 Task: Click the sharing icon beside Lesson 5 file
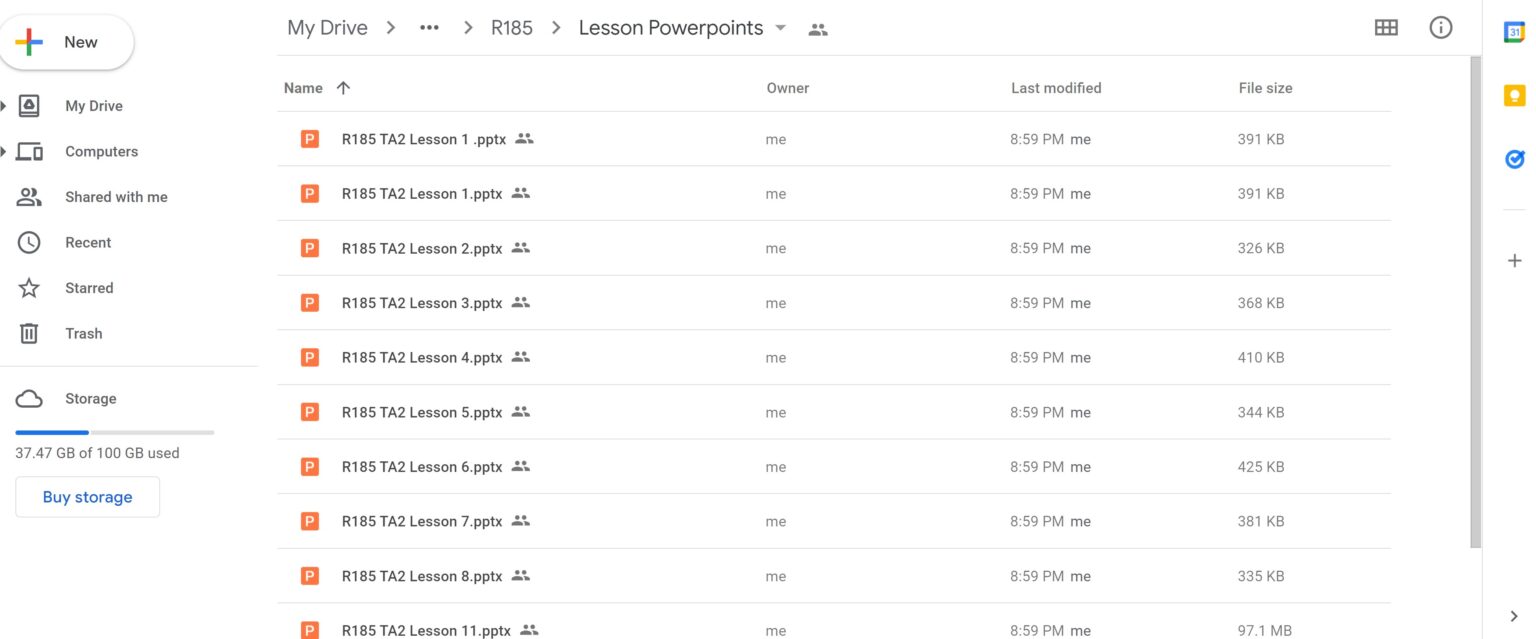click(x=521, y=411)
